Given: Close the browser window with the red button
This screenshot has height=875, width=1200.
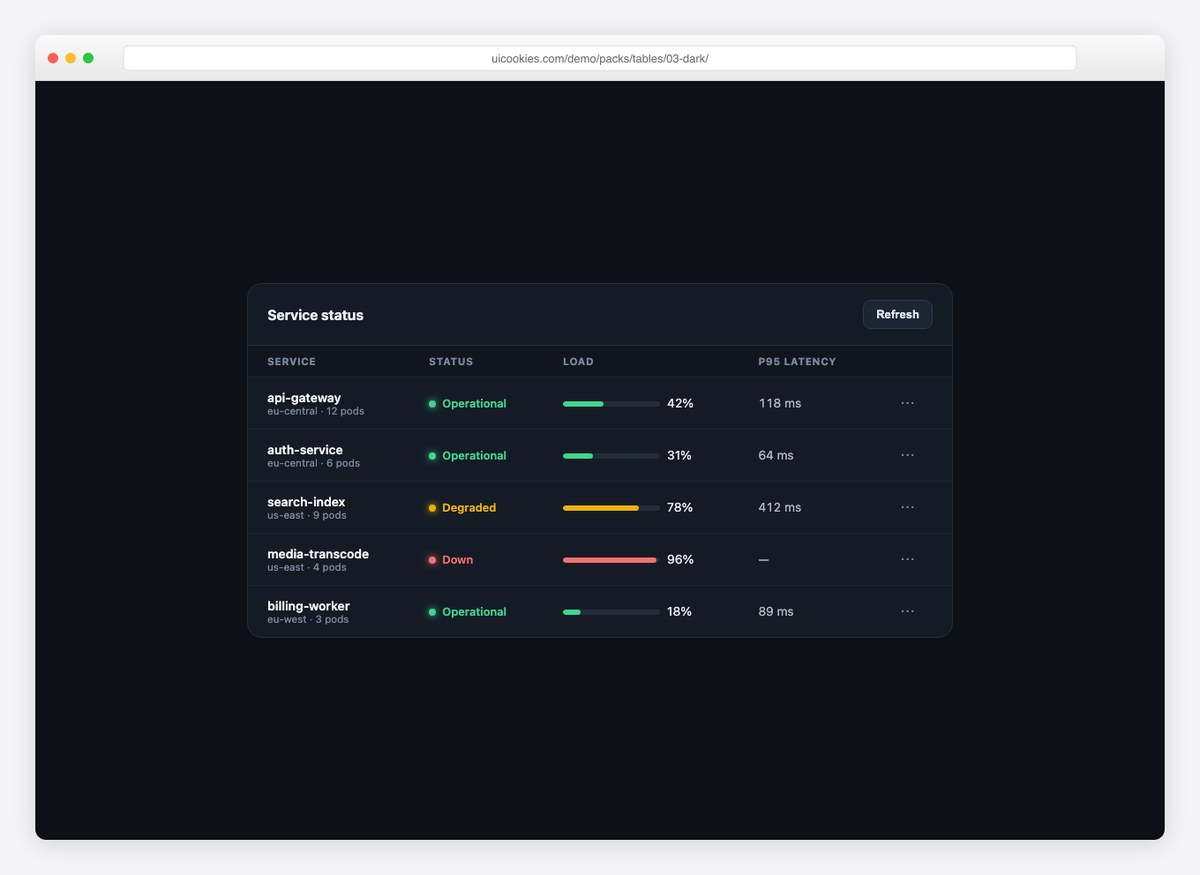Looking at the screenshot, I should click(x=53, y=58).
